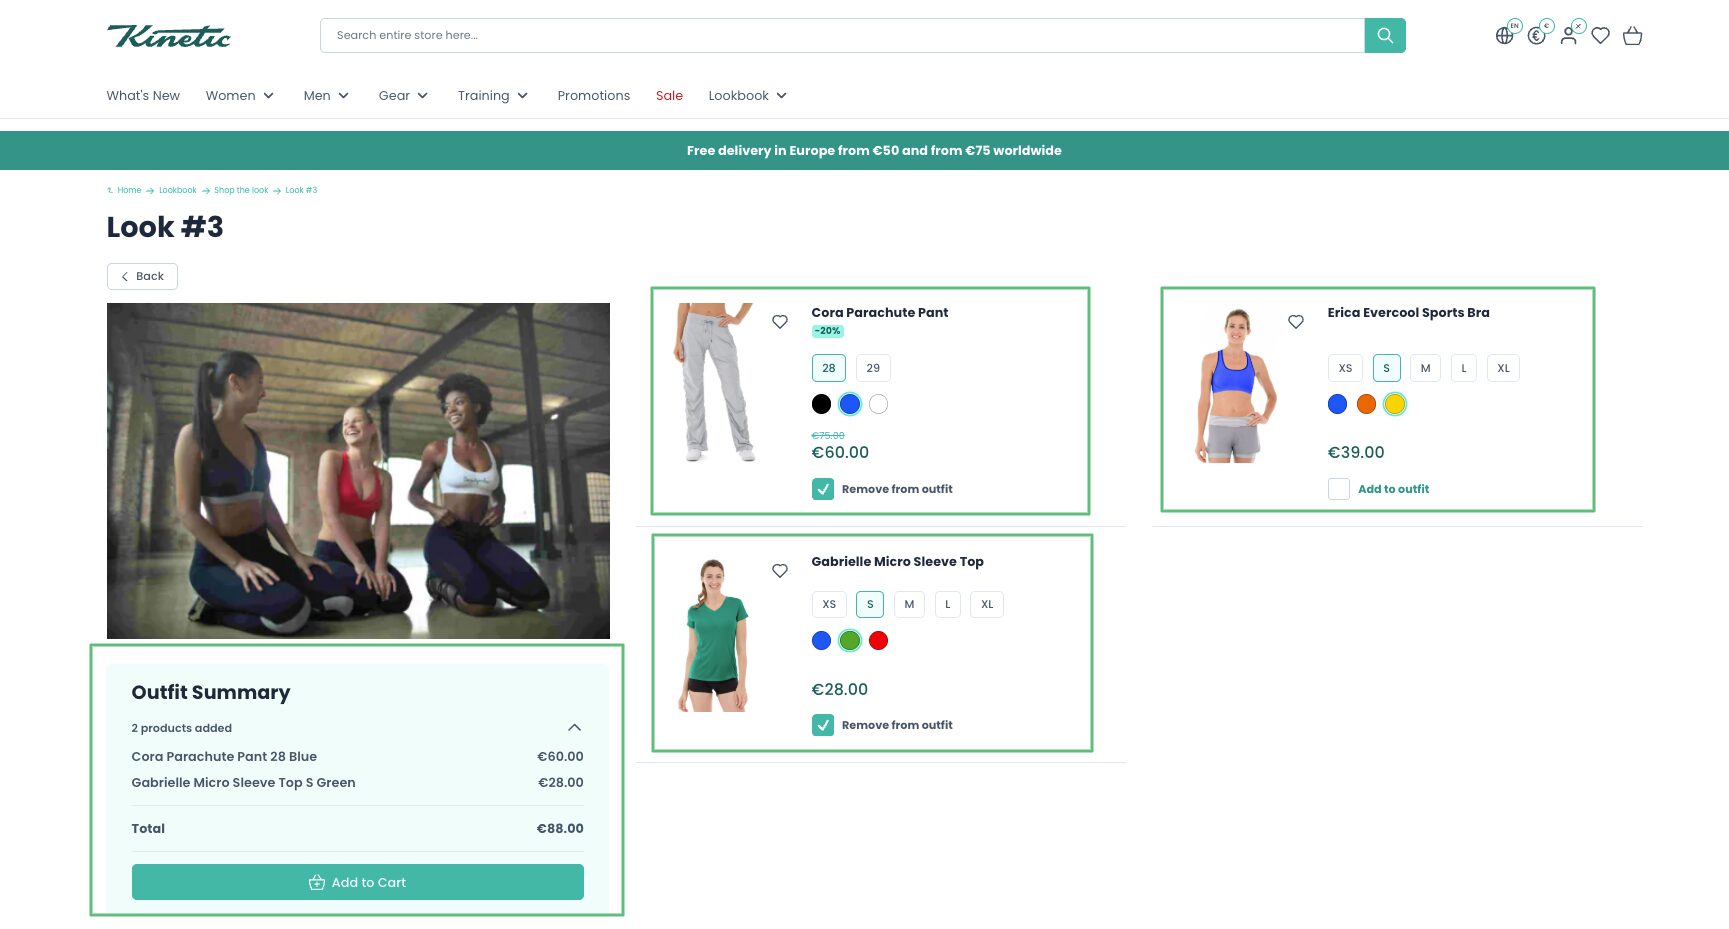Add Erica Evercool Sports Bra to wishlist
Image resolution: width=1729 pixels, height=929 pixels.
pos(1295,322)
